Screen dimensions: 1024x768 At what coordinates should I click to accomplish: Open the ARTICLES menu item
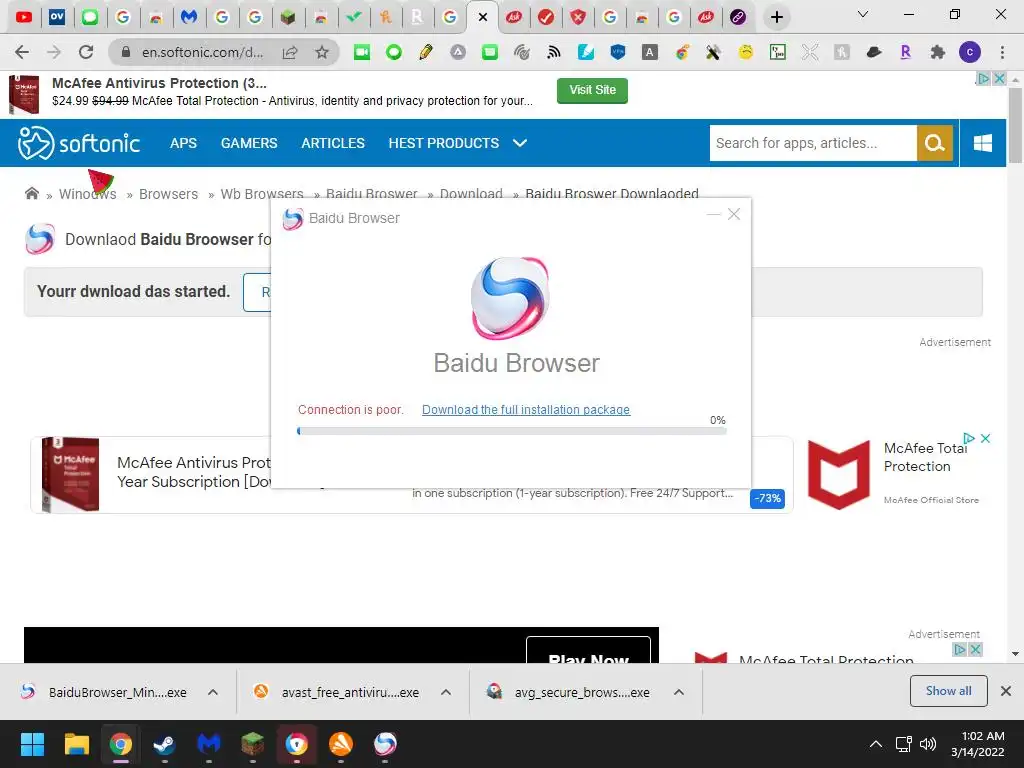333,143
